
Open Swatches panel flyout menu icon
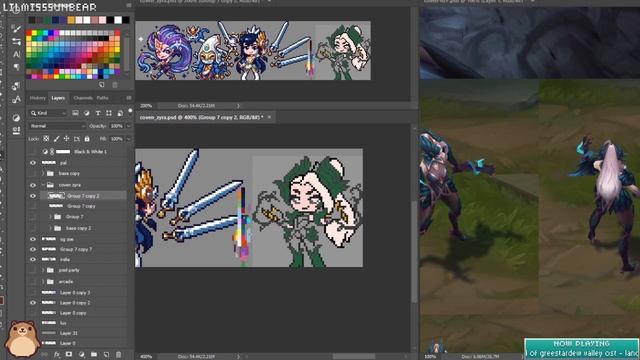pyautogui.click(x=129, y=5)
